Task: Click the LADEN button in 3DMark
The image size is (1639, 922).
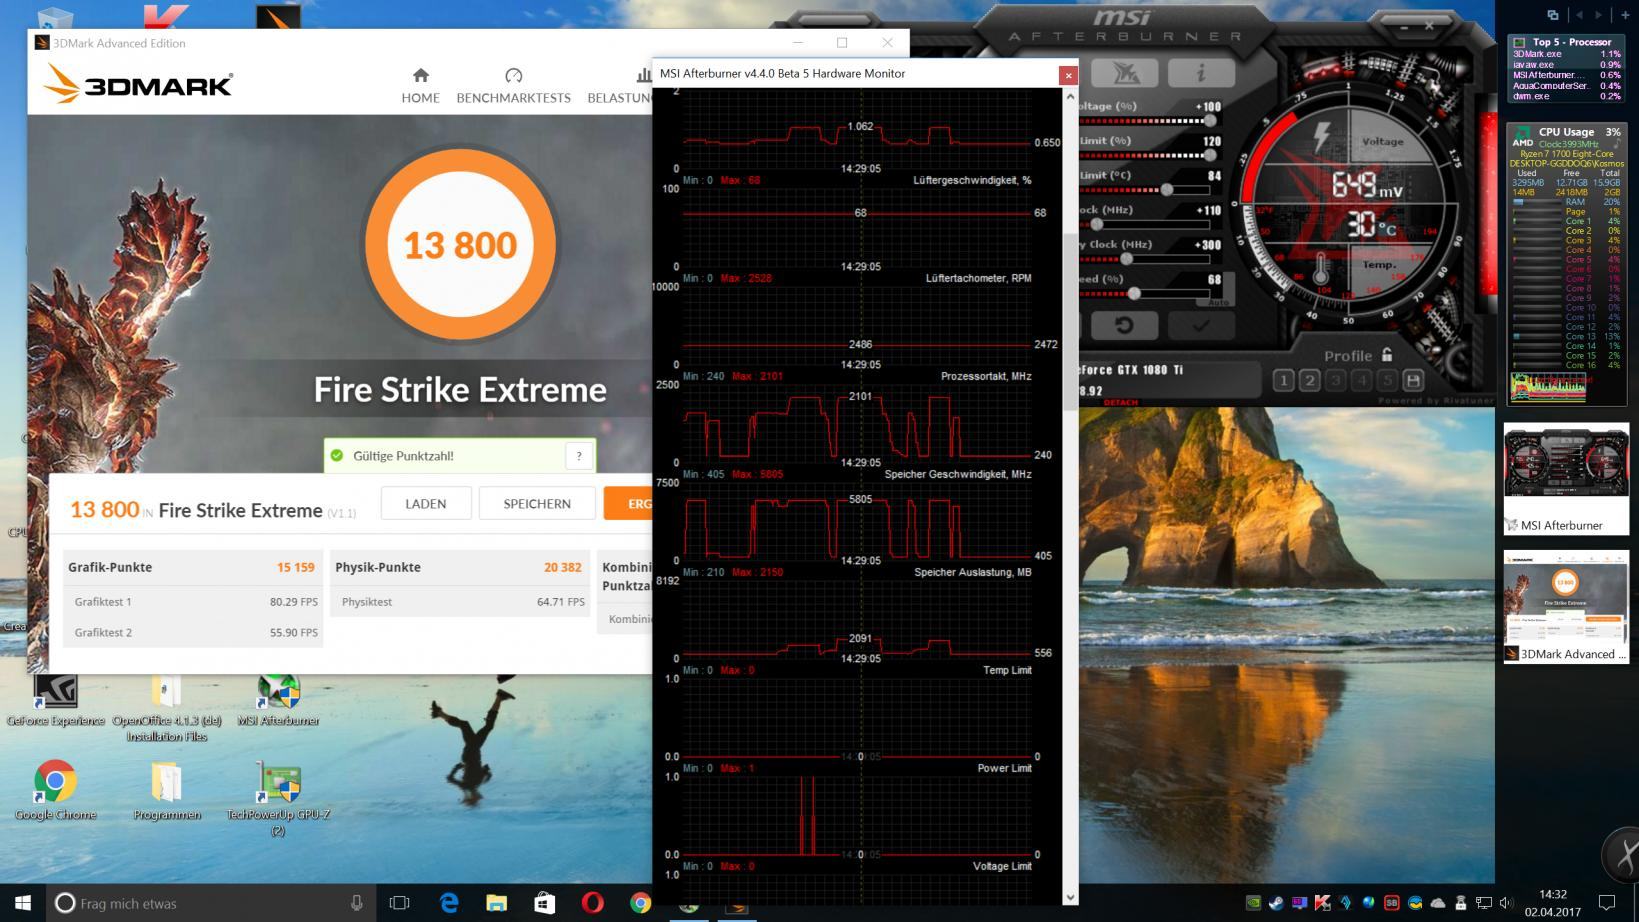Action: 426,503
